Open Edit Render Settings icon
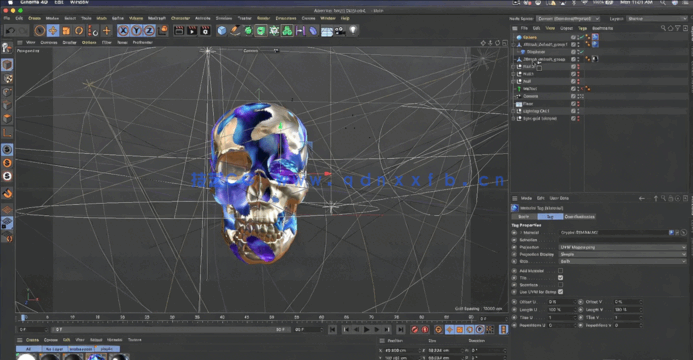Screen dimensions: 693x360 tap(206, 30)
